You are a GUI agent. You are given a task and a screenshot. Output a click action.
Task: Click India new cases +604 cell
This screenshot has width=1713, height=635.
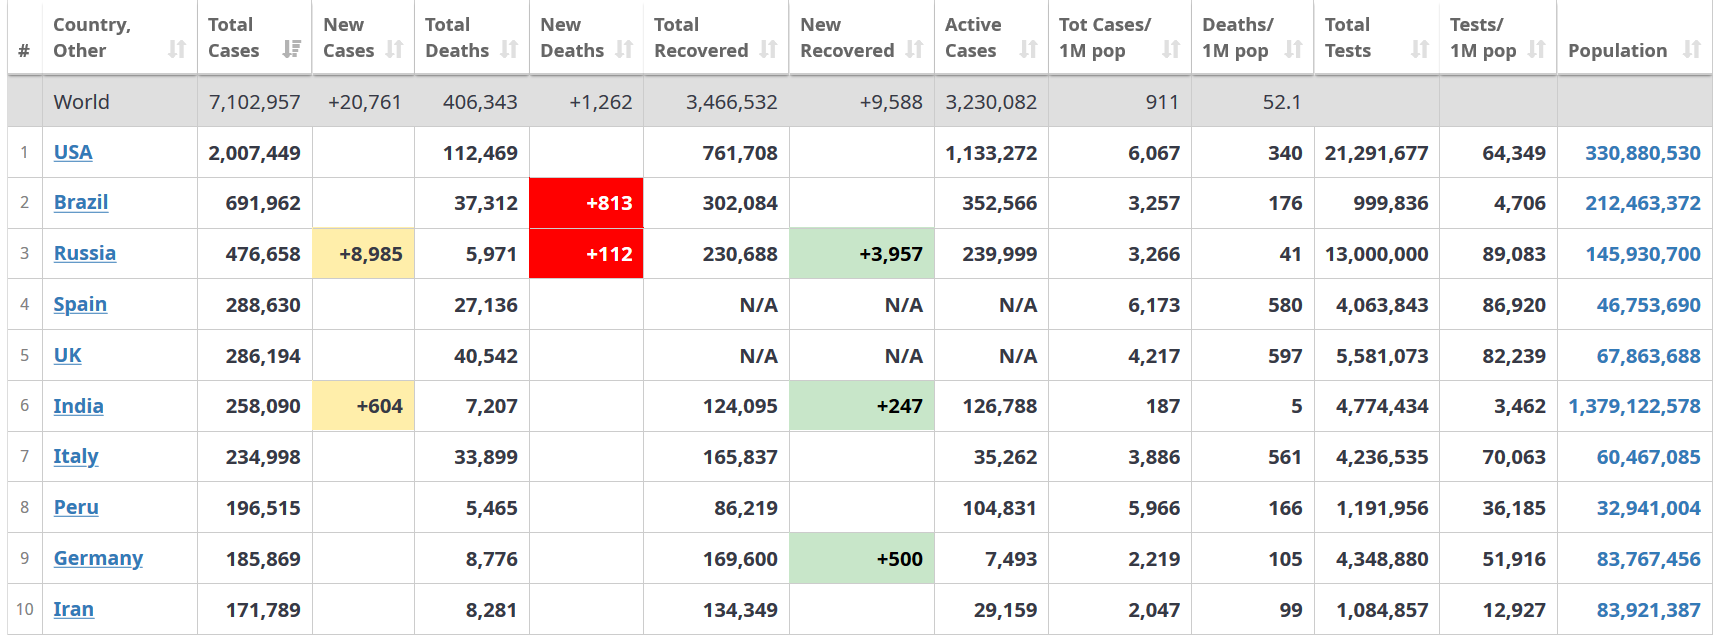pos(363,406)
